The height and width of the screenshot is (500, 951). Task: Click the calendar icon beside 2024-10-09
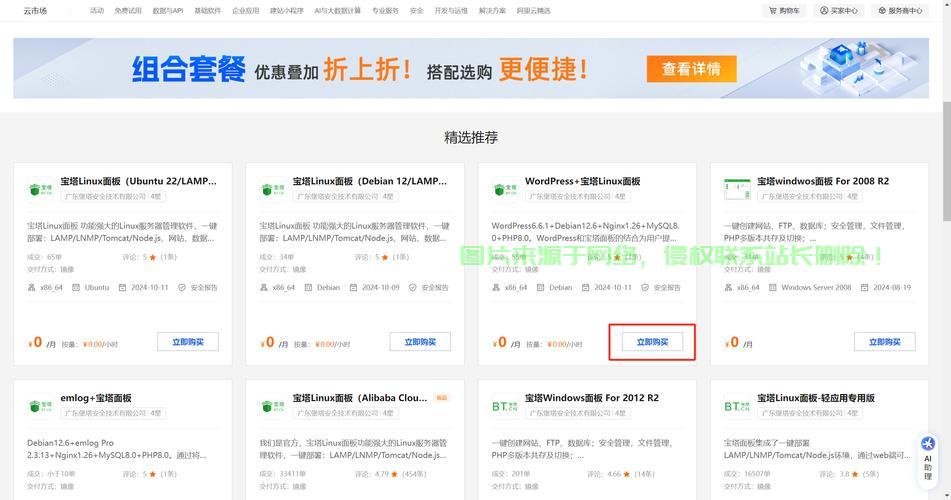click(353, 287)
